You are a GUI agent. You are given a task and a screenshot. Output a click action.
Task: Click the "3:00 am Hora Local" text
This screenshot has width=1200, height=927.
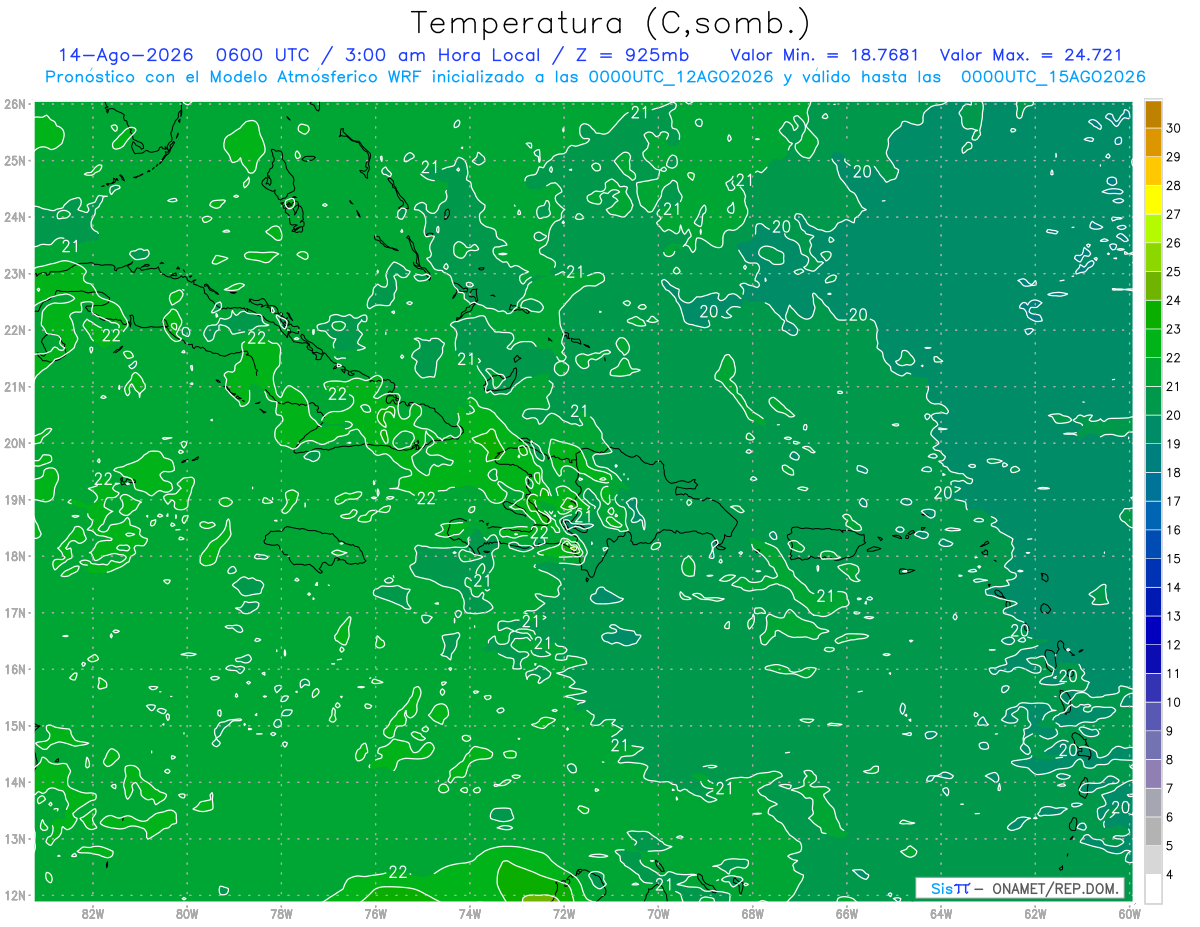coord(441,55)
